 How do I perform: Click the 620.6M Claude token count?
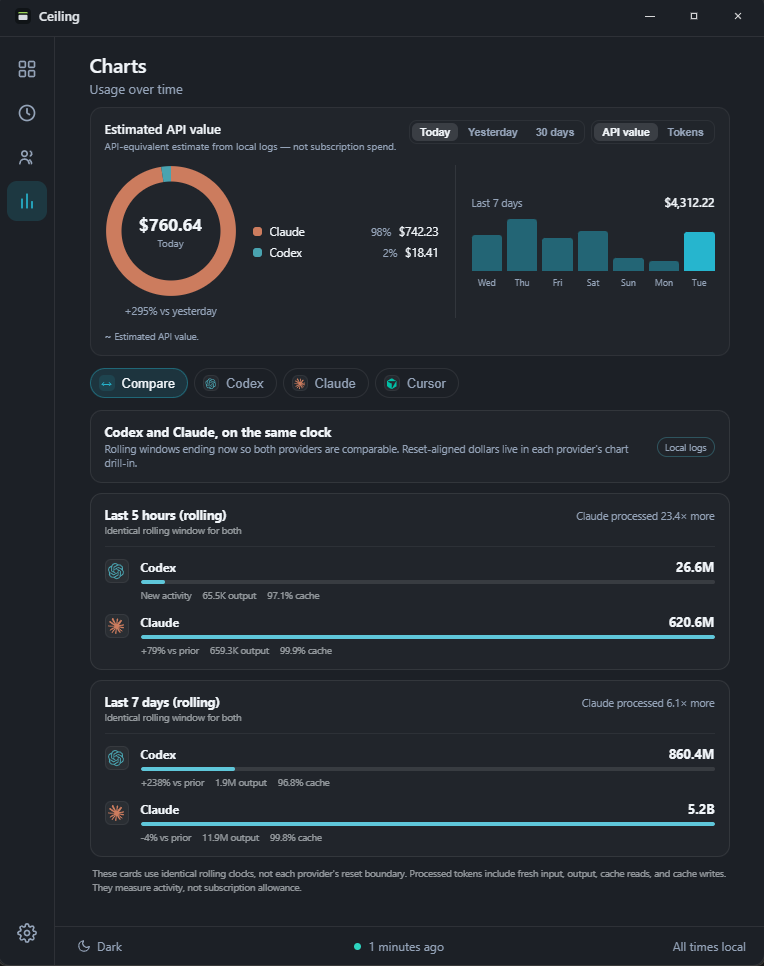(691, 622)
